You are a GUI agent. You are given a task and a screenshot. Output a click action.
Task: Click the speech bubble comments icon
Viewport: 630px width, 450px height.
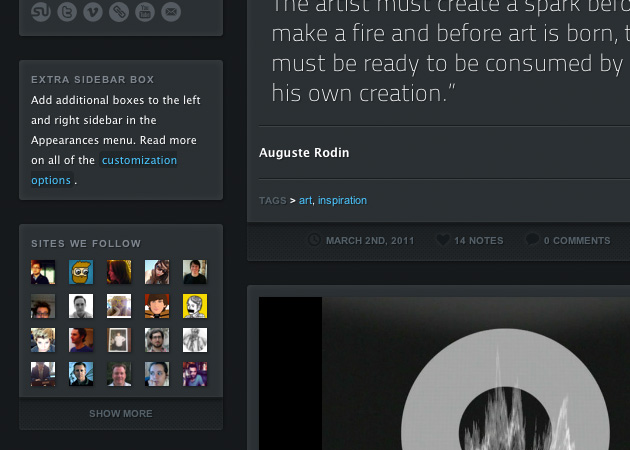(x=533, y=240)
